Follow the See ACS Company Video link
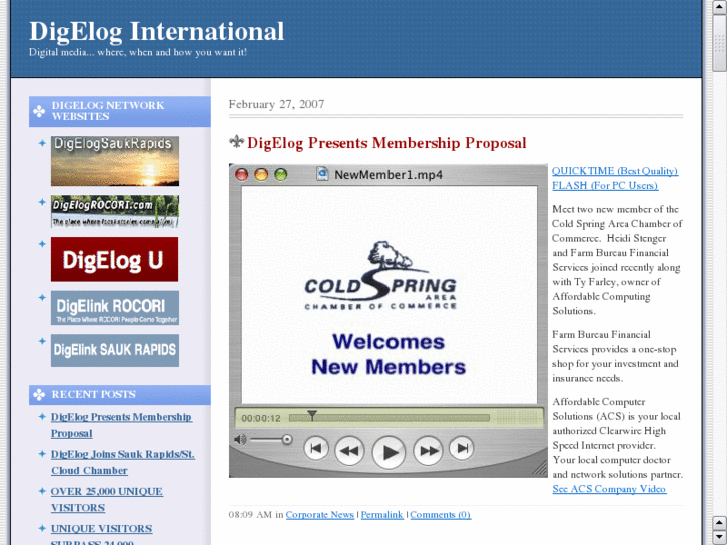The width and height of the screenshot is (727, 545). click(609, 489)
